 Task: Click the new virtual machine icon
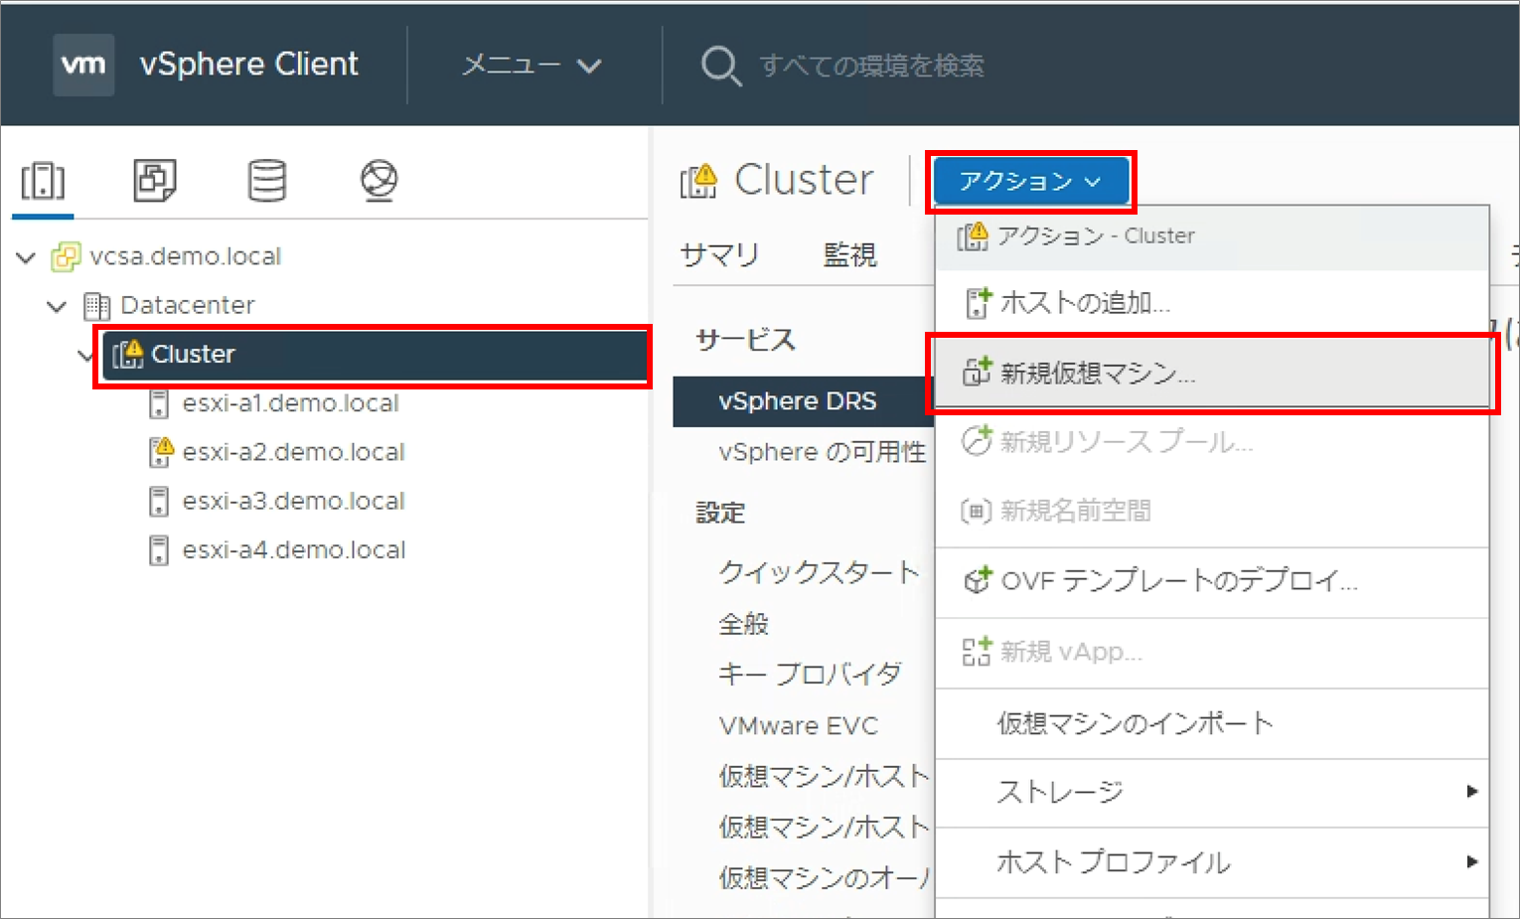[976, 372]
